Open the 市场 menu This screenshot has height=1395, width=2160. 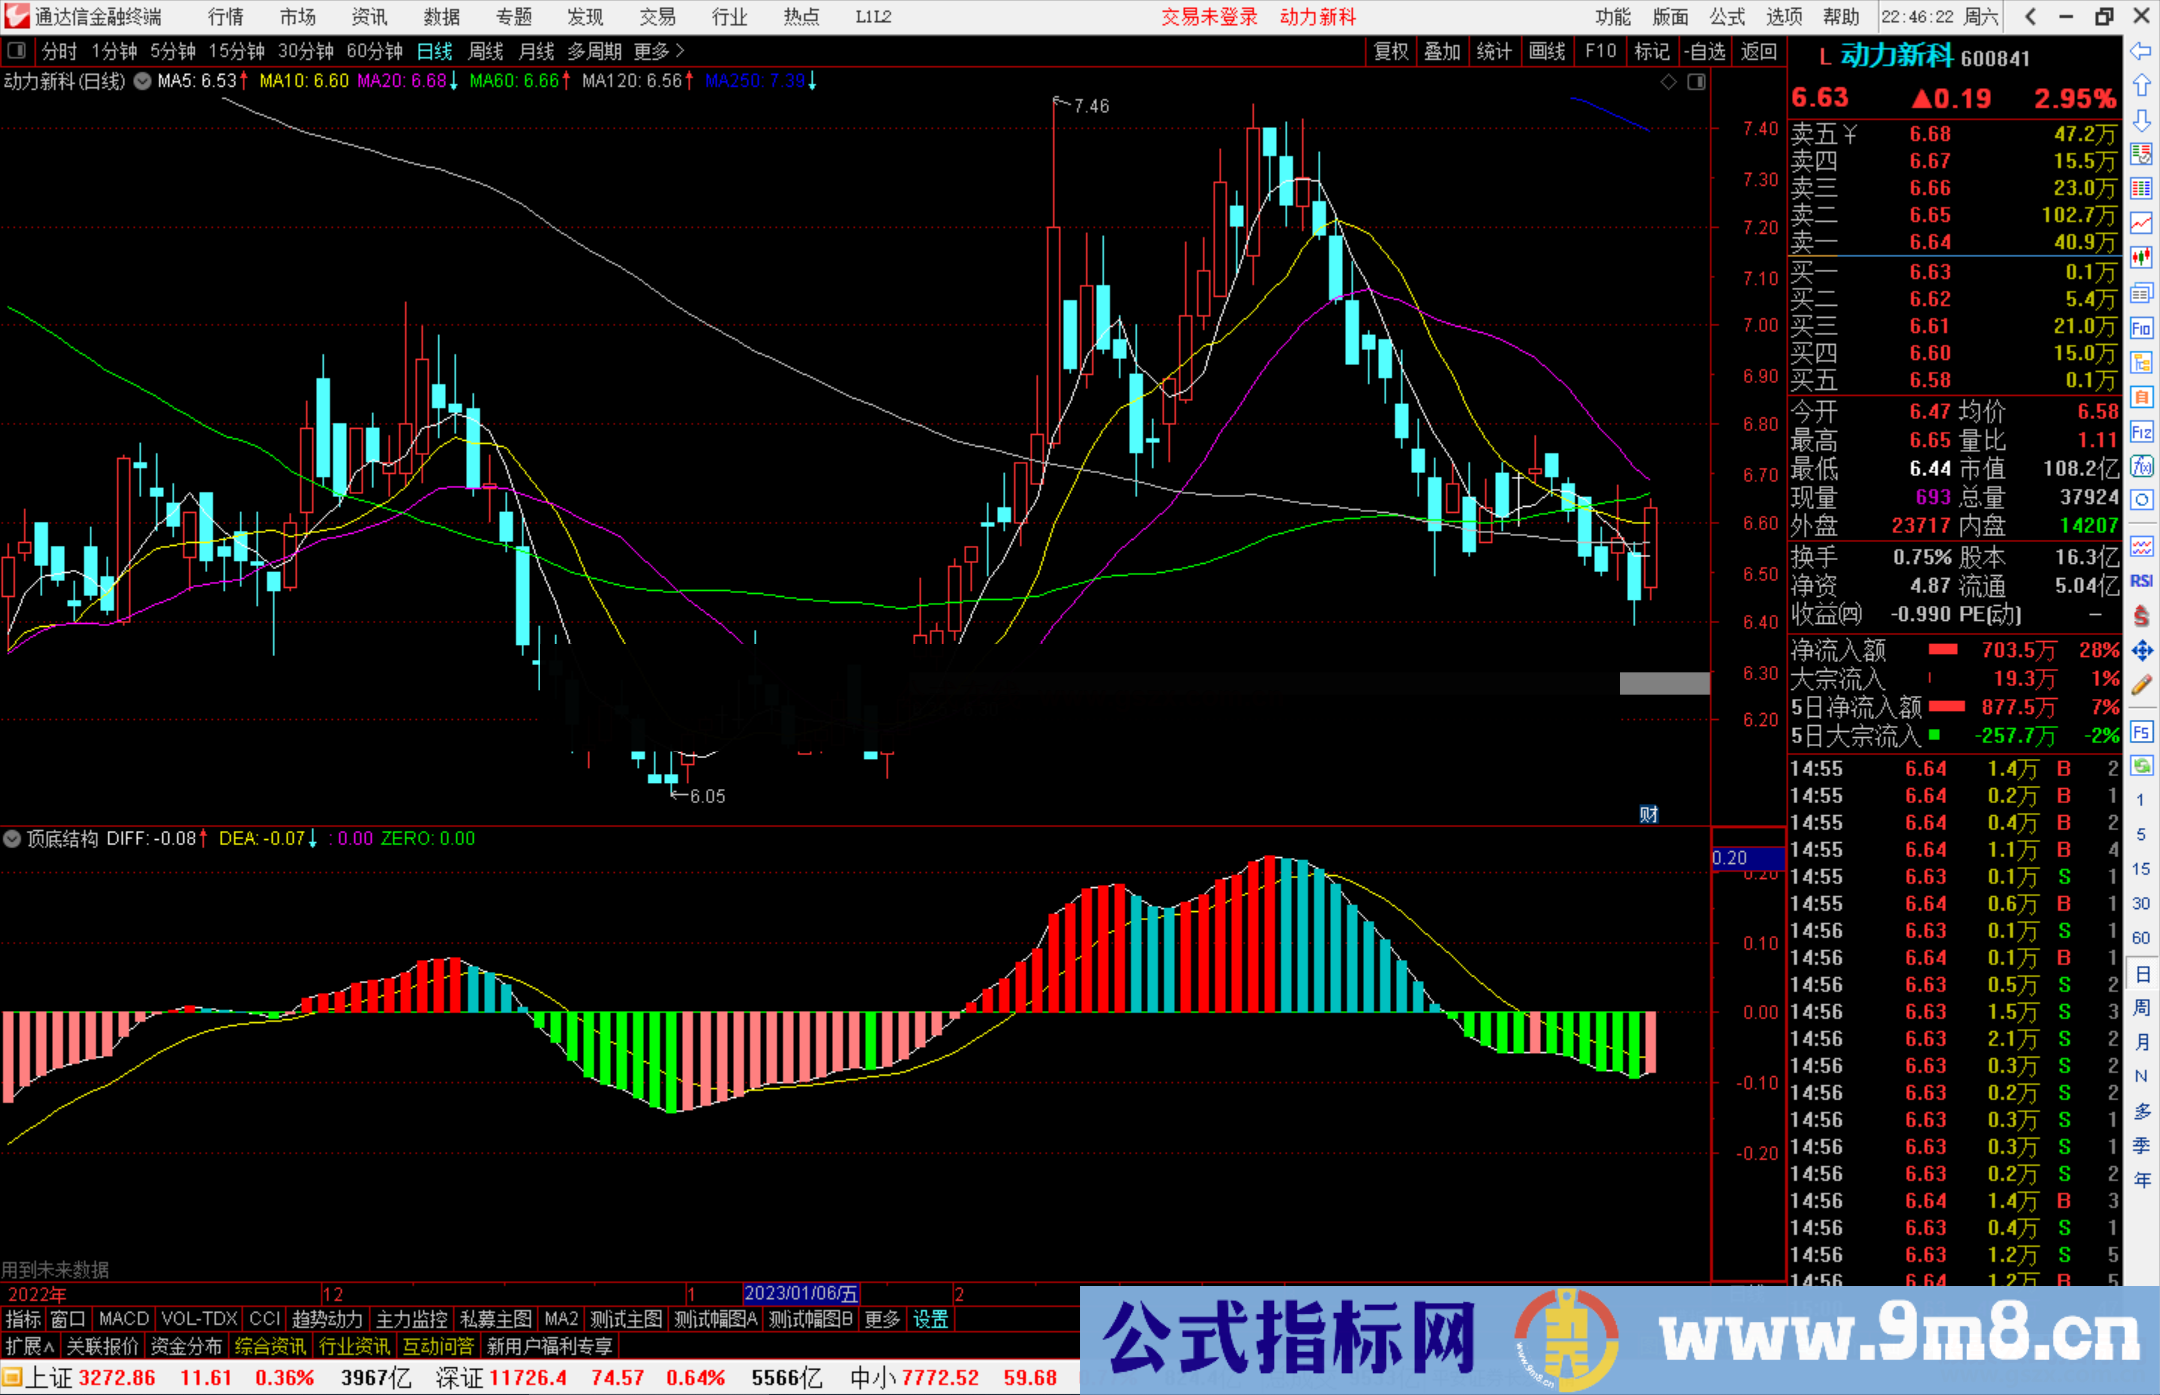point(297,17)
